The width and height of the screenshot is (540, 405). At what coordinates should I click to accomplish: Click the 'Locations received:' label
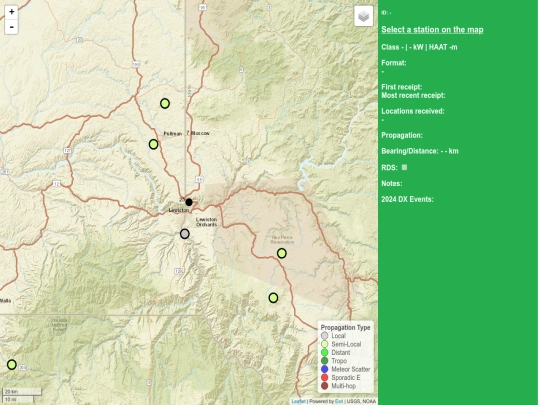tap(413, 111)
